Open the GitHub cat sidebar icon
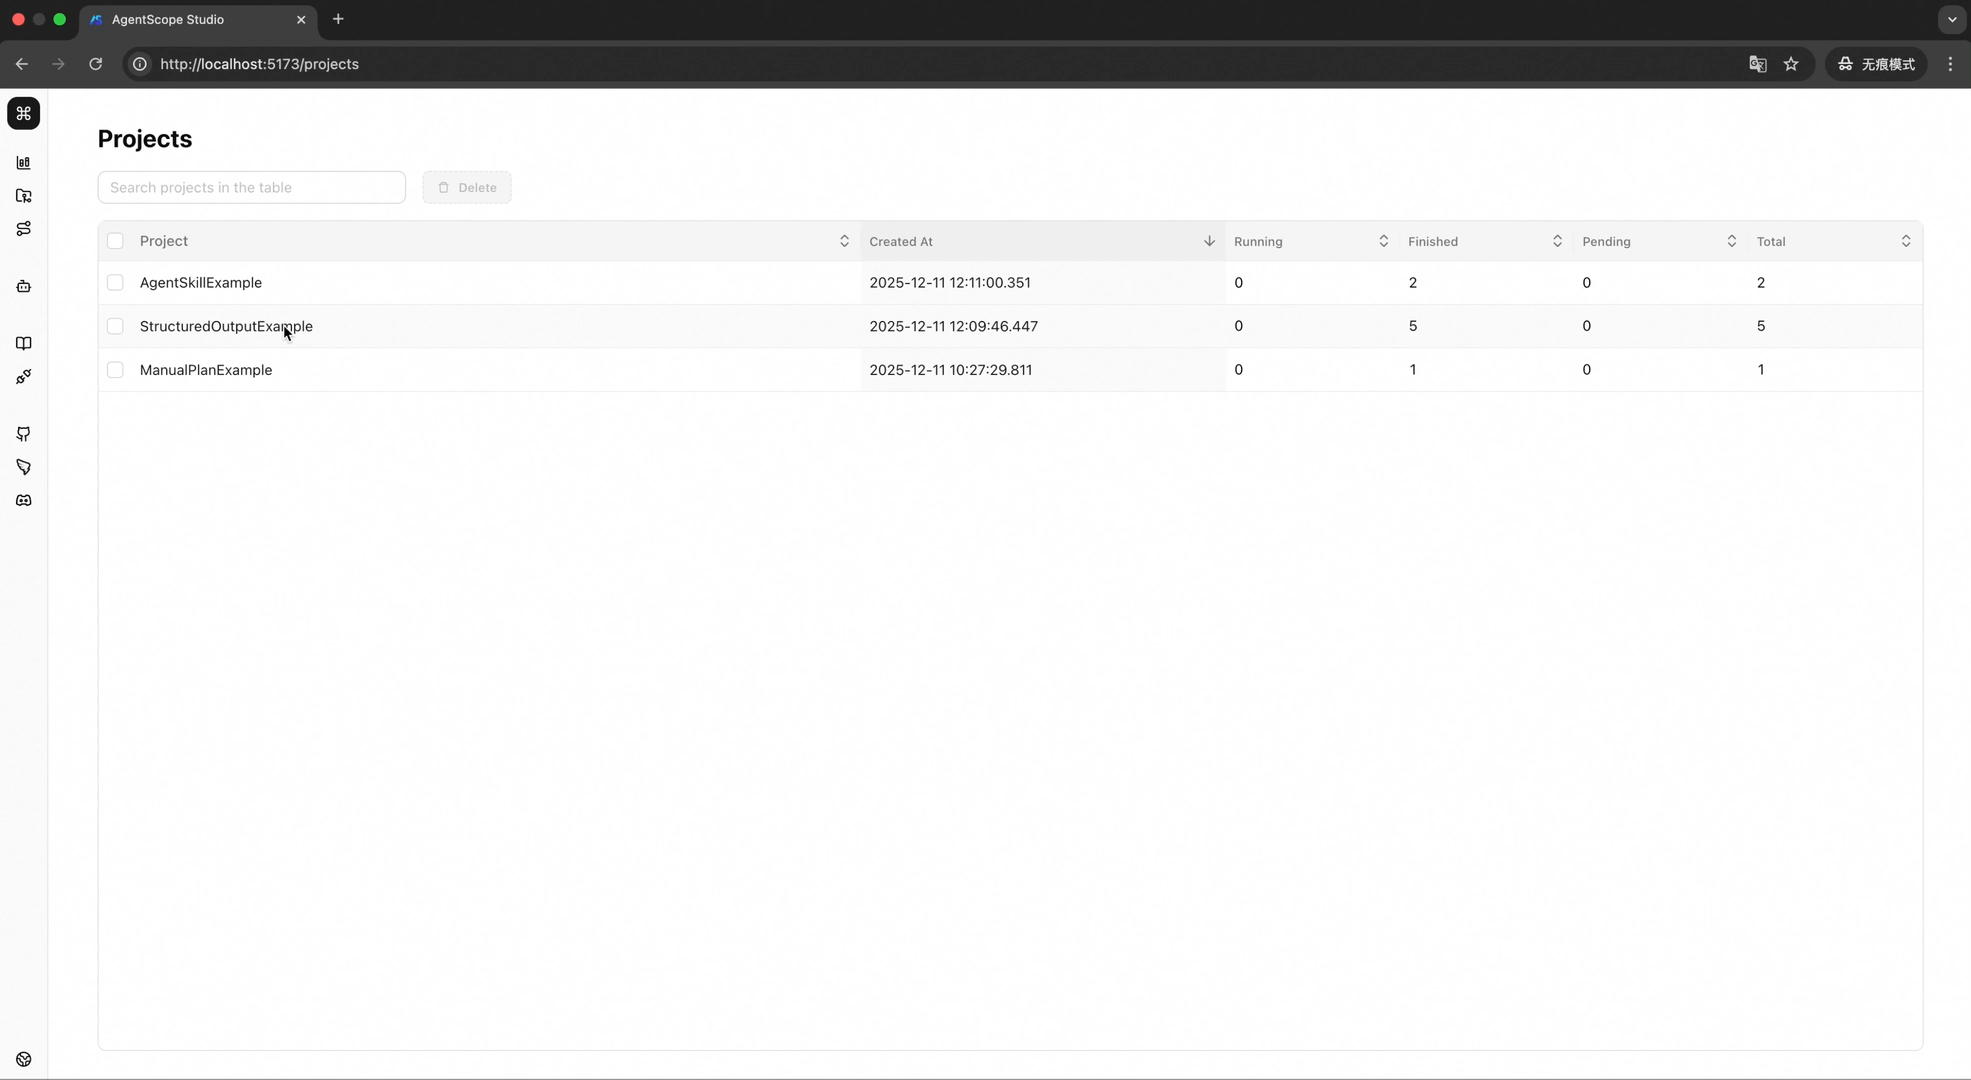This screenshot has height=1080, width=1971. 23,434
